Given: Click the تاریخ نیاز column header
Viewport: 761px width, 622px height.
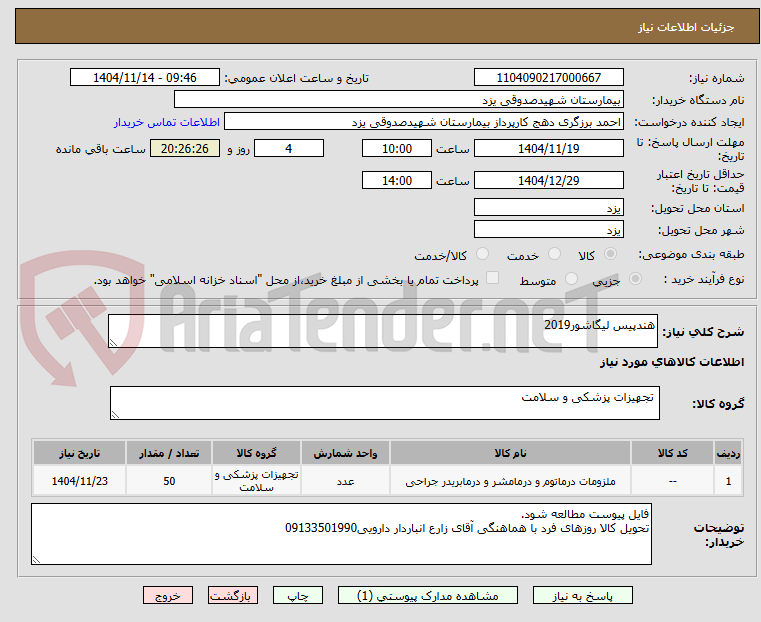Looking at the screenshot, I should pyautogui.click(x=80, y=453).
